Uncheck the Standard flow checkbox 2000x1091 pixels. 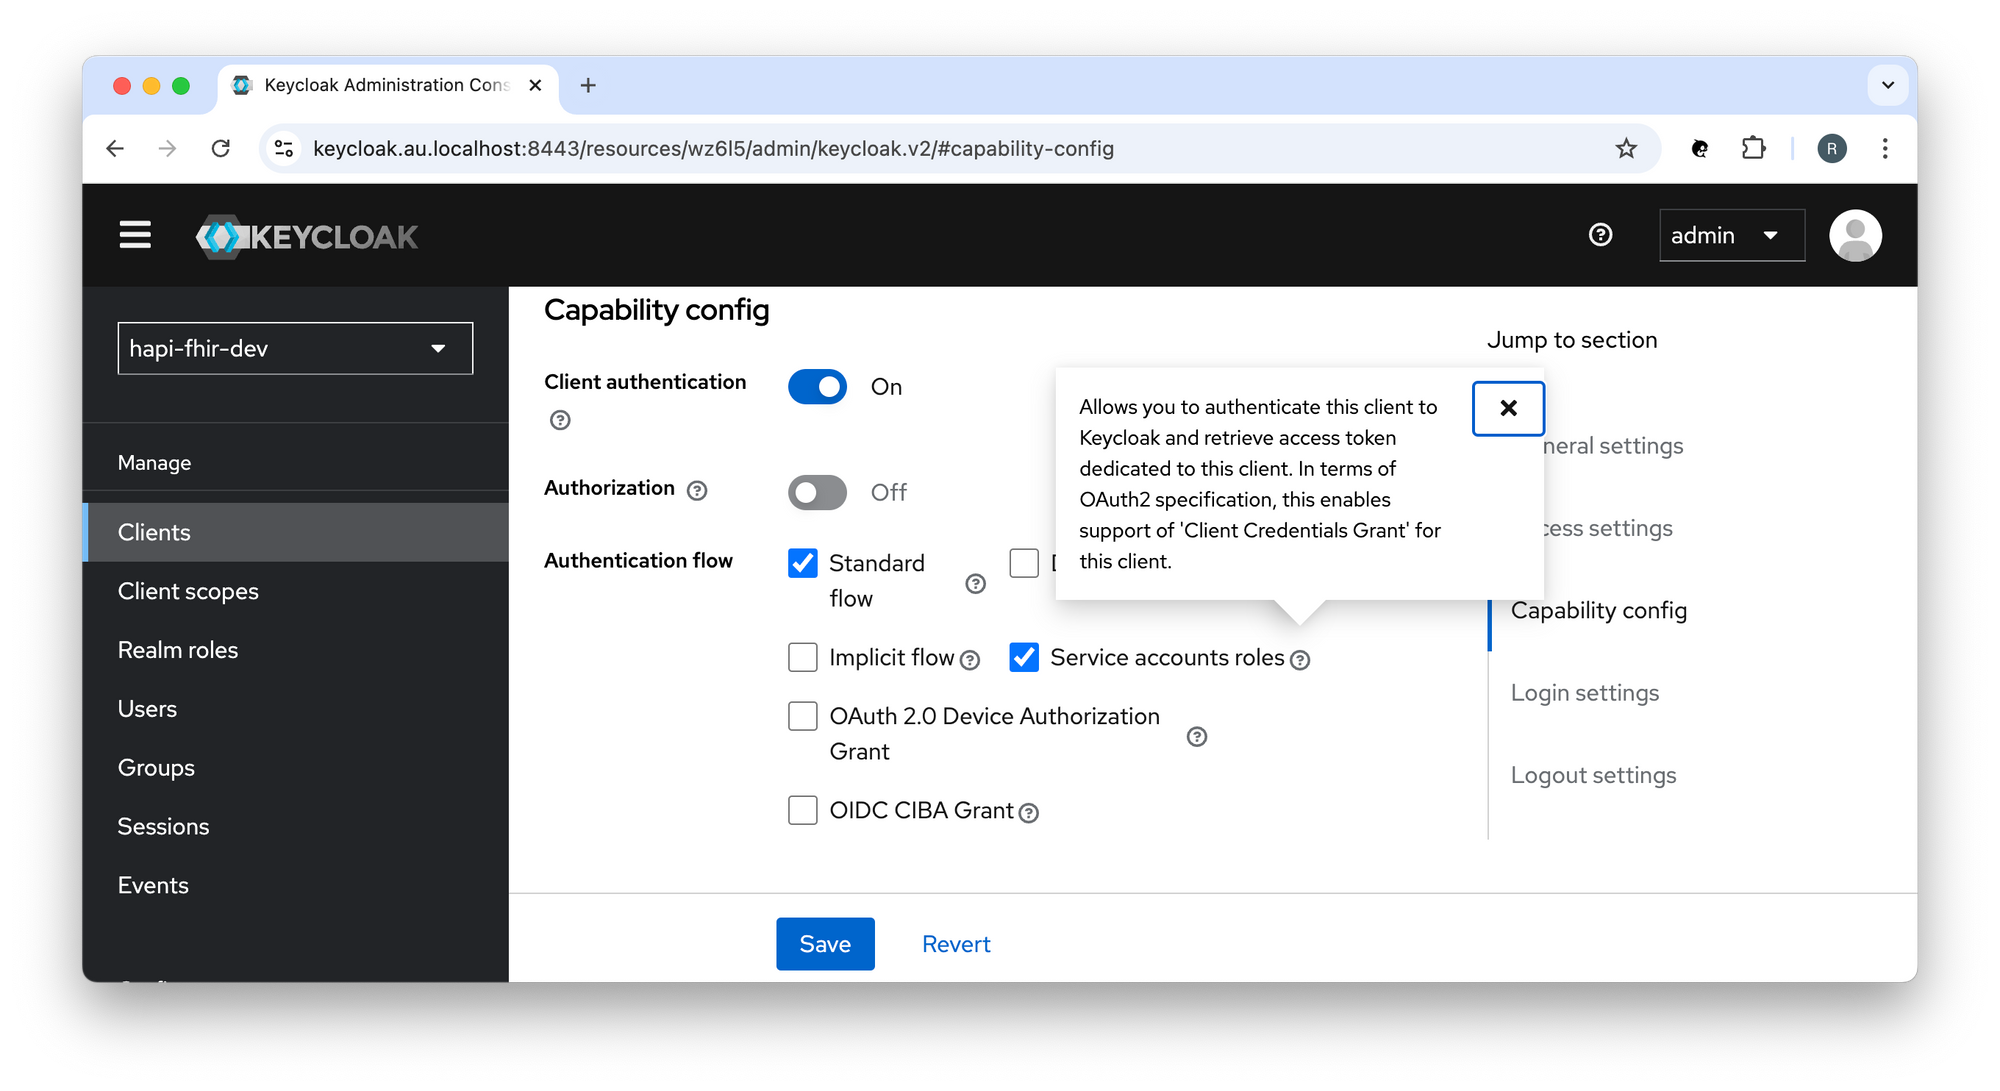pos(803,563)
